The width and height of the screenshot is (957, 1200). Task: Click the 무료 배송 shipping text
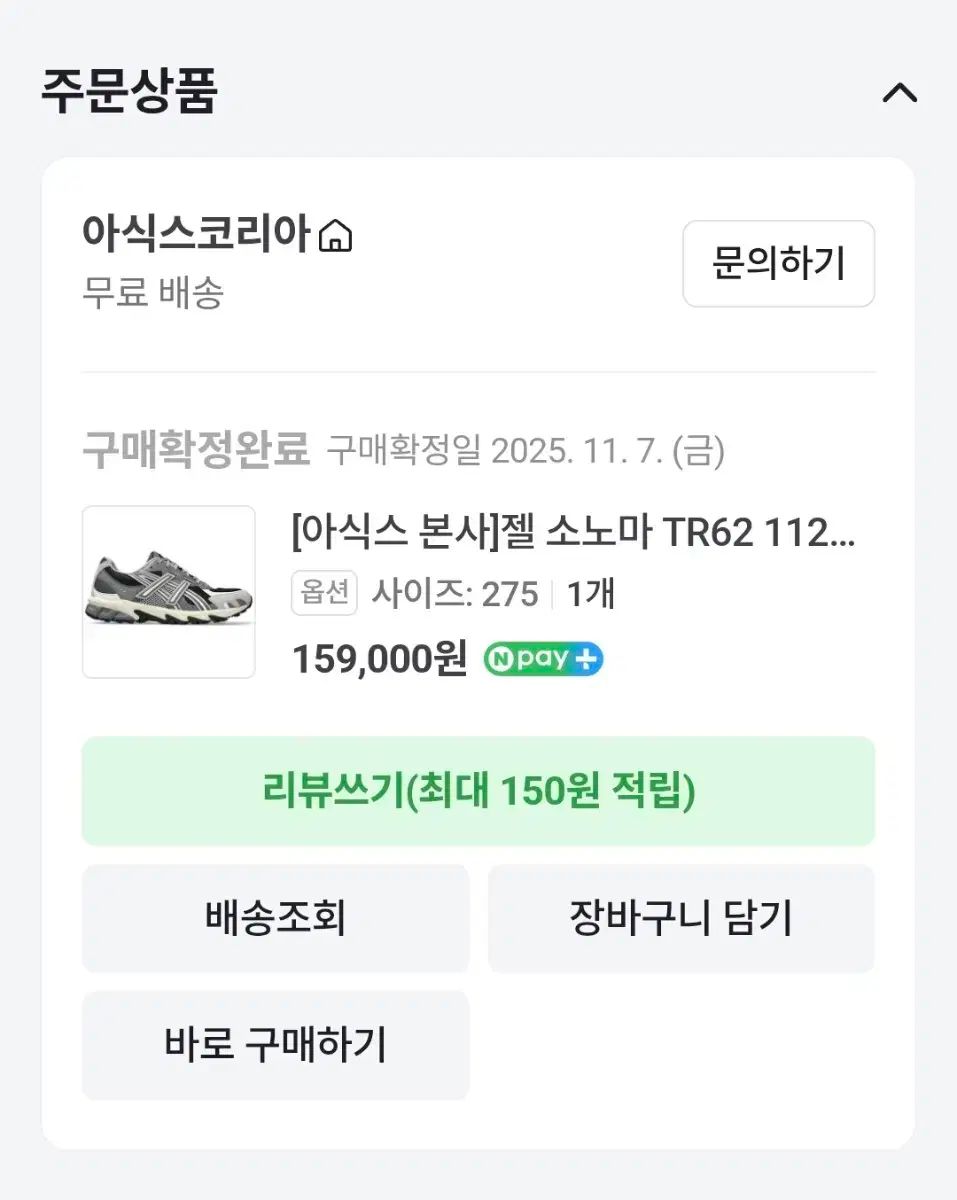coord(153,294)
